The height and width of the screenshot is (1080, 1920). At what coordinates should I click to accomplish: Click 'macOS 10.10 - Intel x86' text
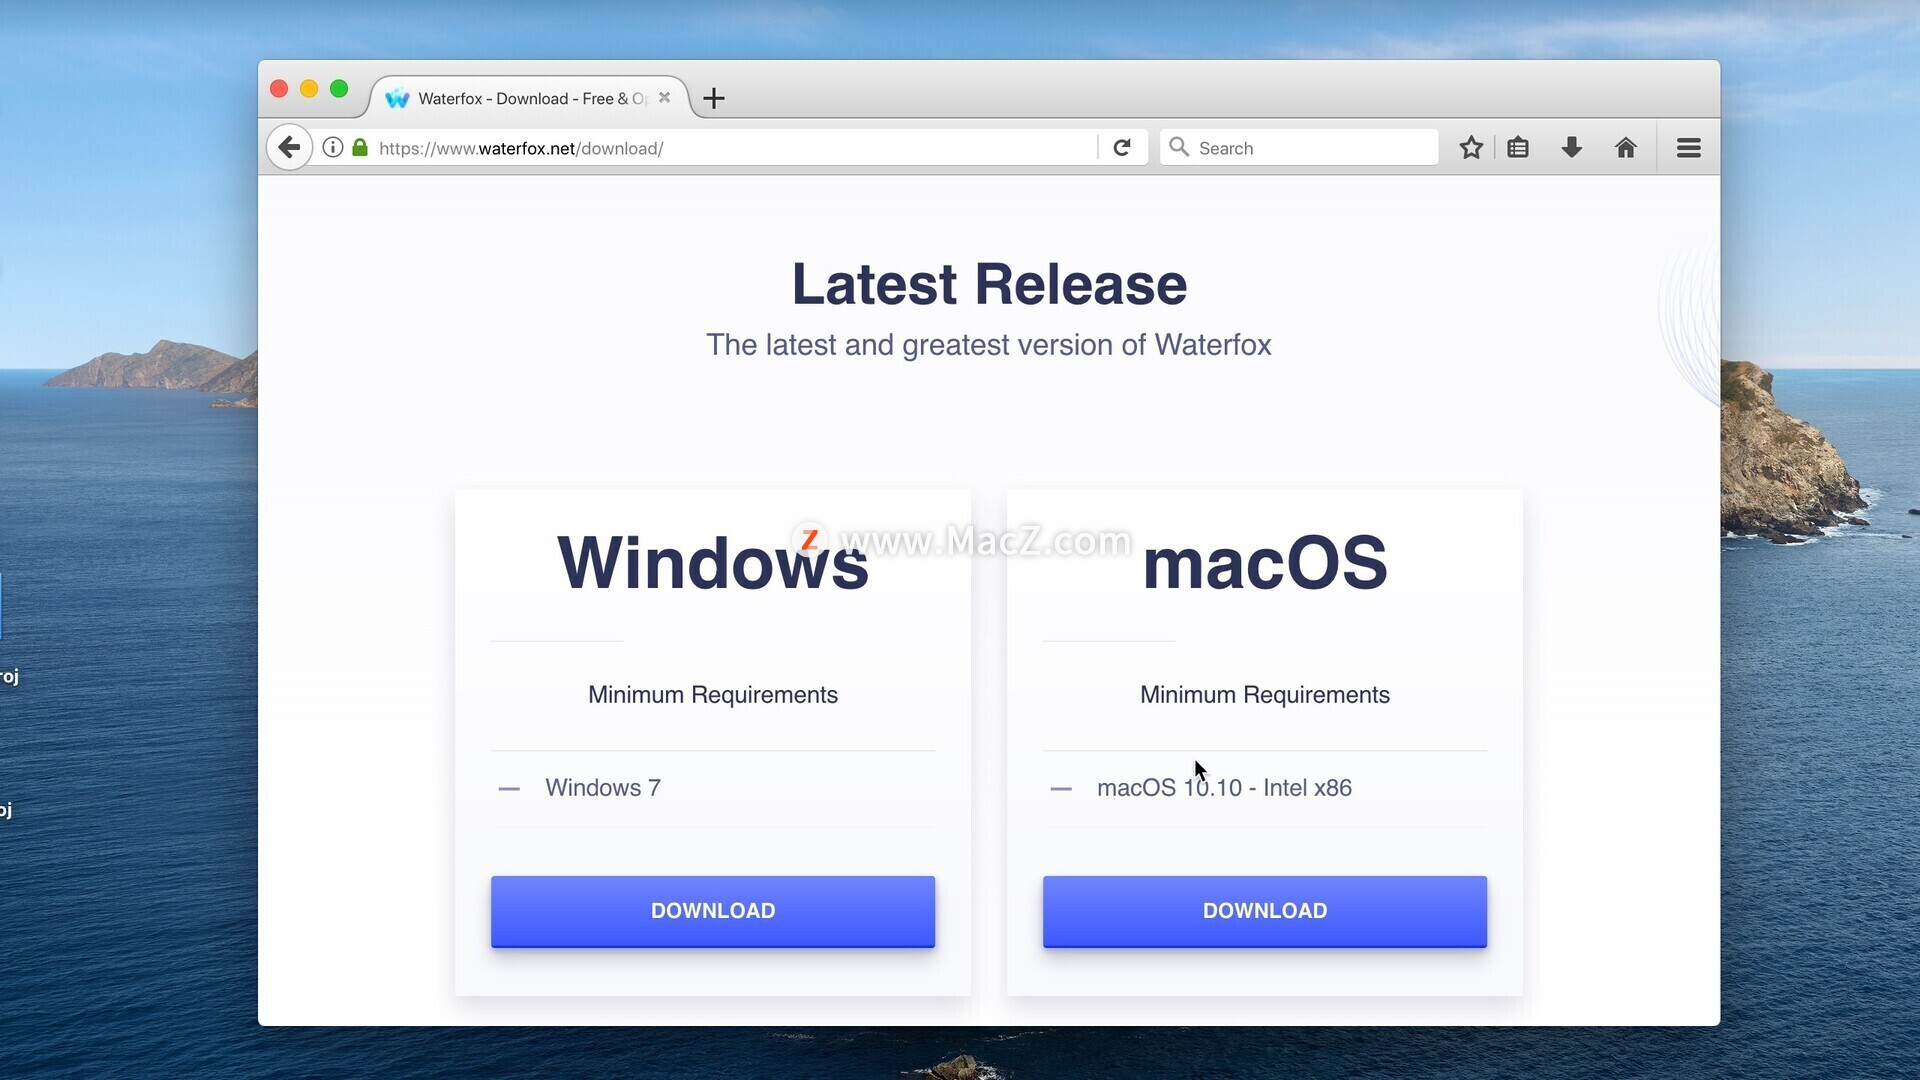[x=1224, y=788]
